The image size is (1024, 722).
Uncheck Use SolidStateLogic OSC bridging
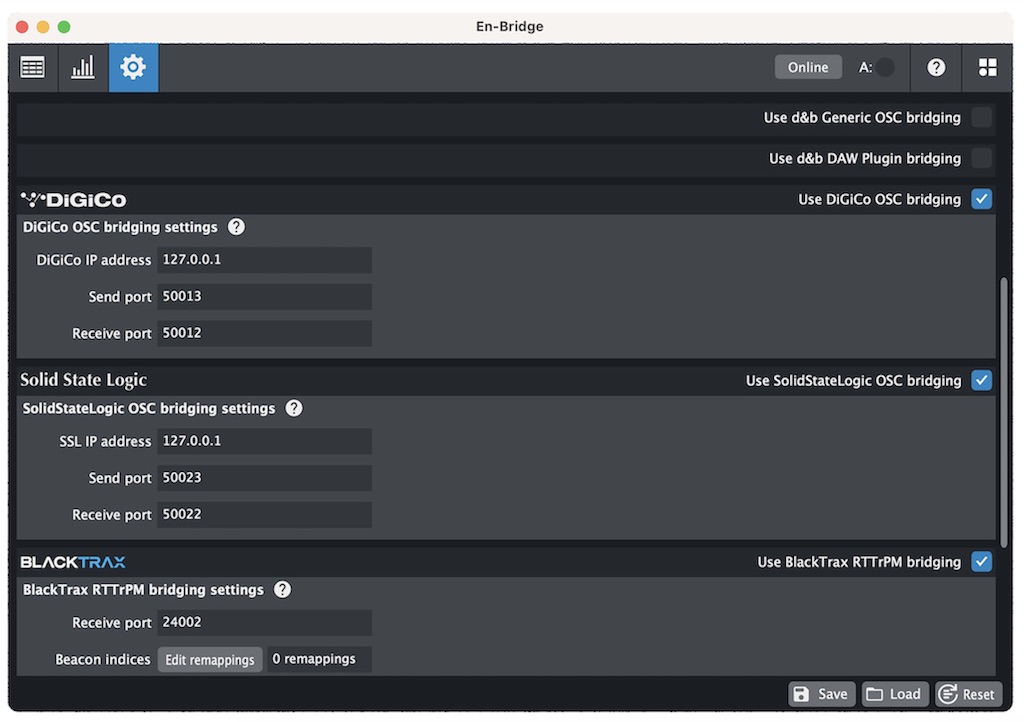click(x=982, y=380)
